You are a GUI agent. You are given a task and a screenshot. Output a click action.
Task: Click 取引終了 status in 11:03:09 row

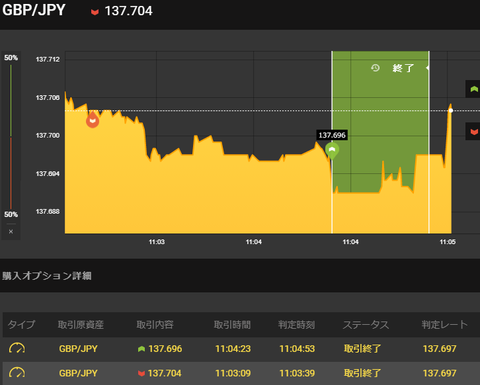point(362,373)
